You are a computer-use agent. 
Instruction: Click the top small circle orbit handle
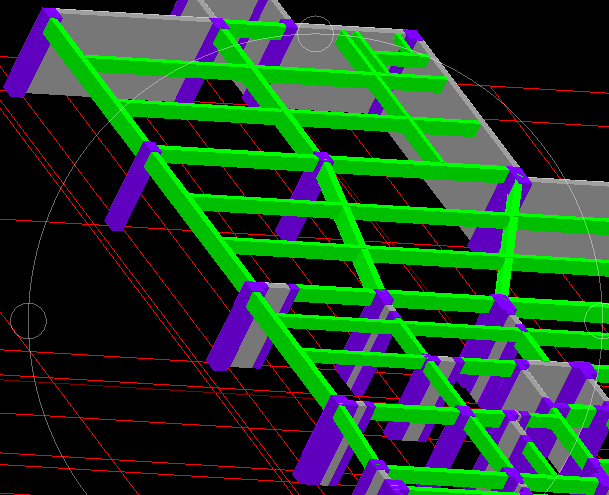point(315,34)
